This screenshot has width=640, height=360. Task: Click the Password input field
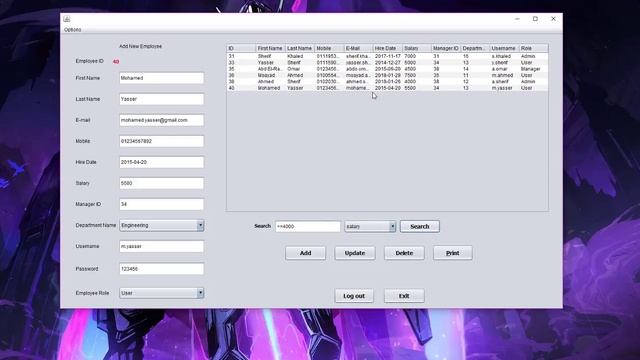click(162, 269)
